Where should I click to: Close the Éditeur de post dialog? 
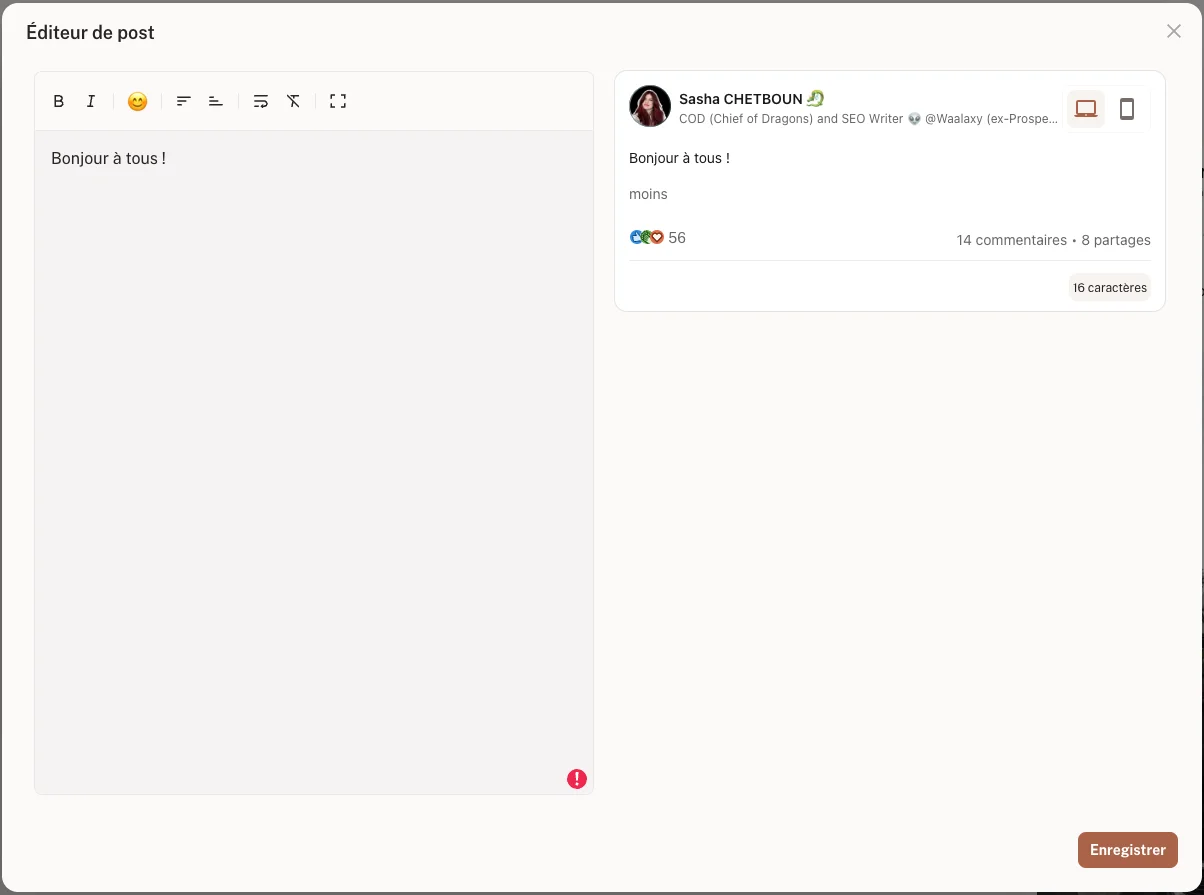(1174, 31)
